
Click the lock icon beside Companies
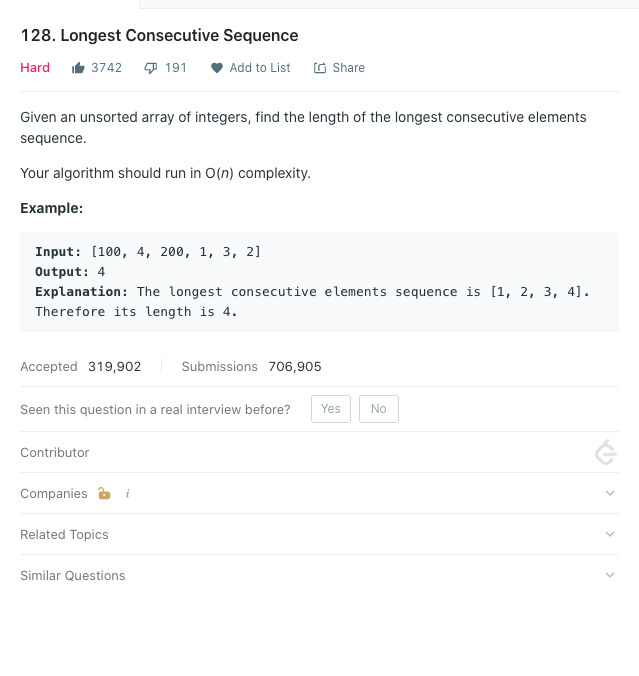click(x=105, y=494)
